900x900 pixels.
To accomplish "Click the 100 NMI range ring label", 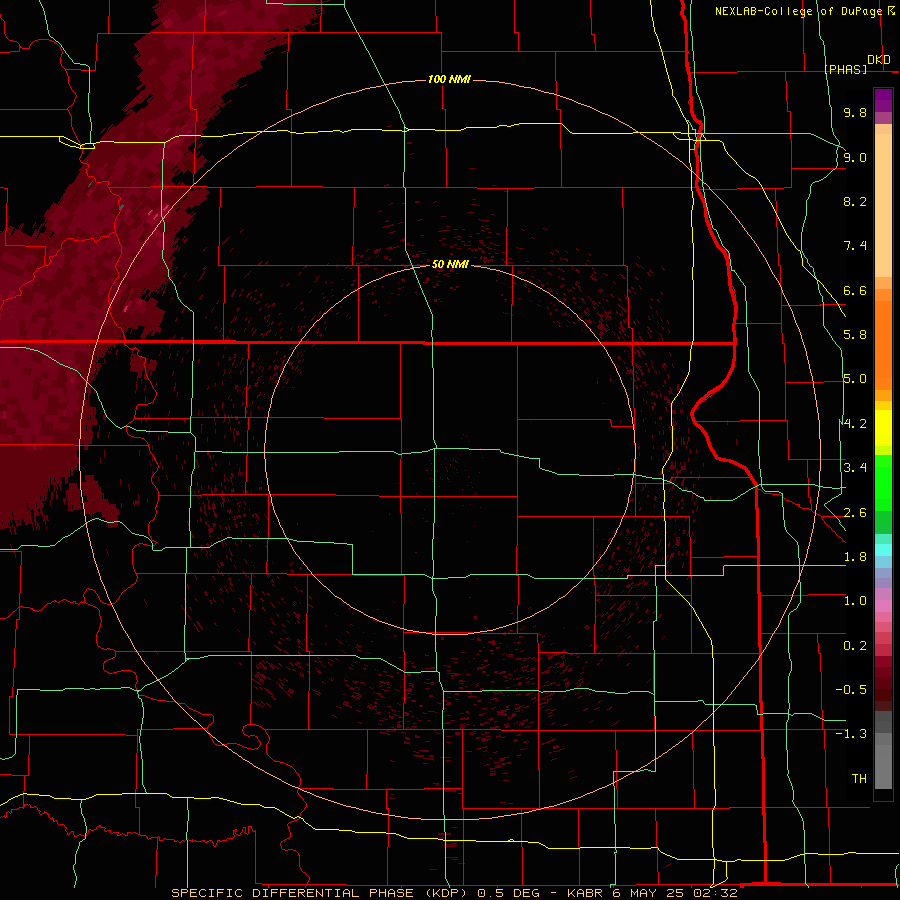I will pos(449,79).
